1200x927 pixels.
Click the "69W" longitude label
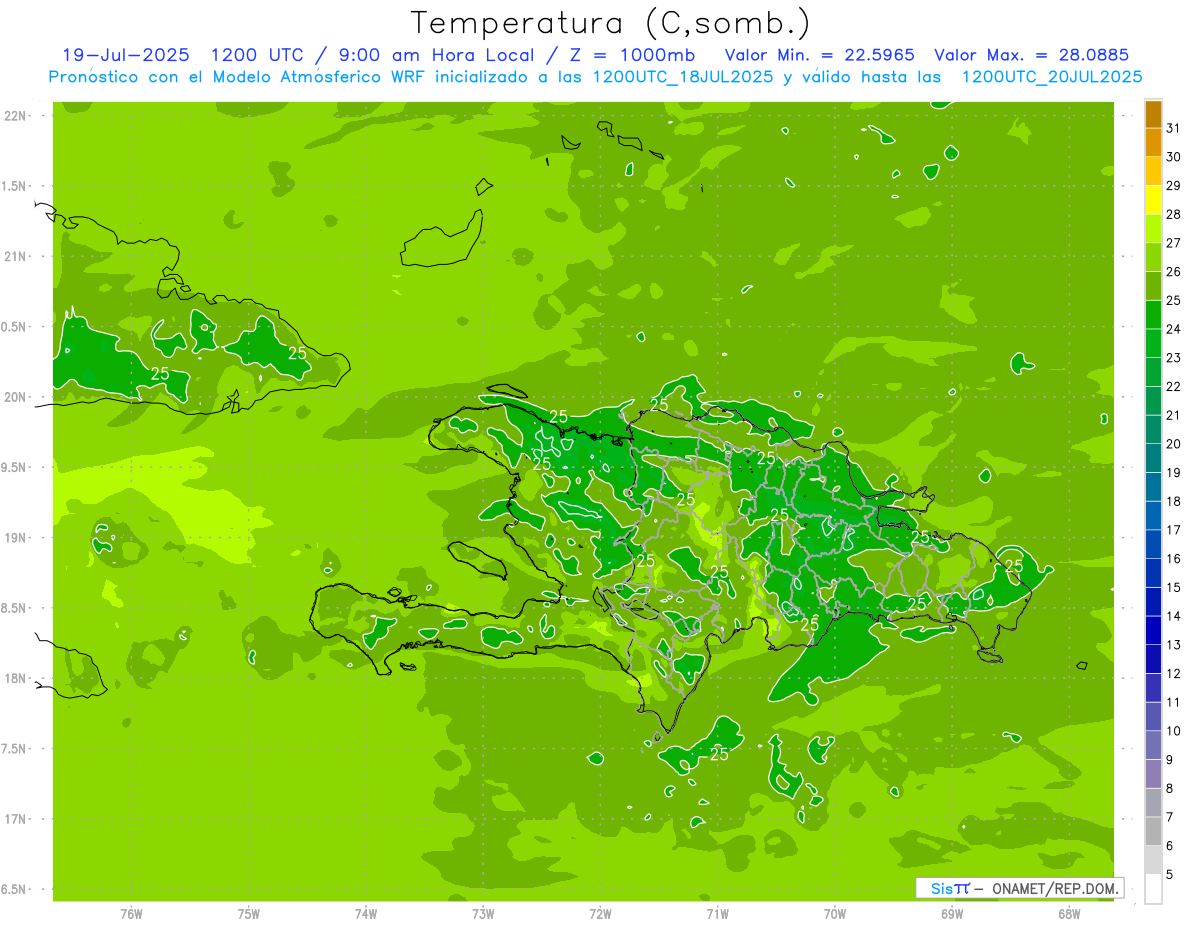click(x=952, y=913)
